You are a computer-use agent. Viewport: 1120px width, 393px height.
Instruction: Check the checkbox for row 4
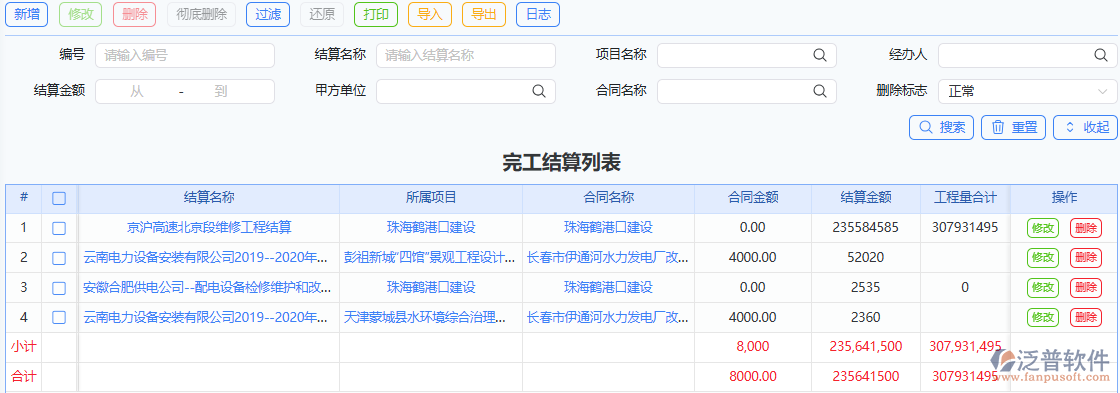coord(59,317)
